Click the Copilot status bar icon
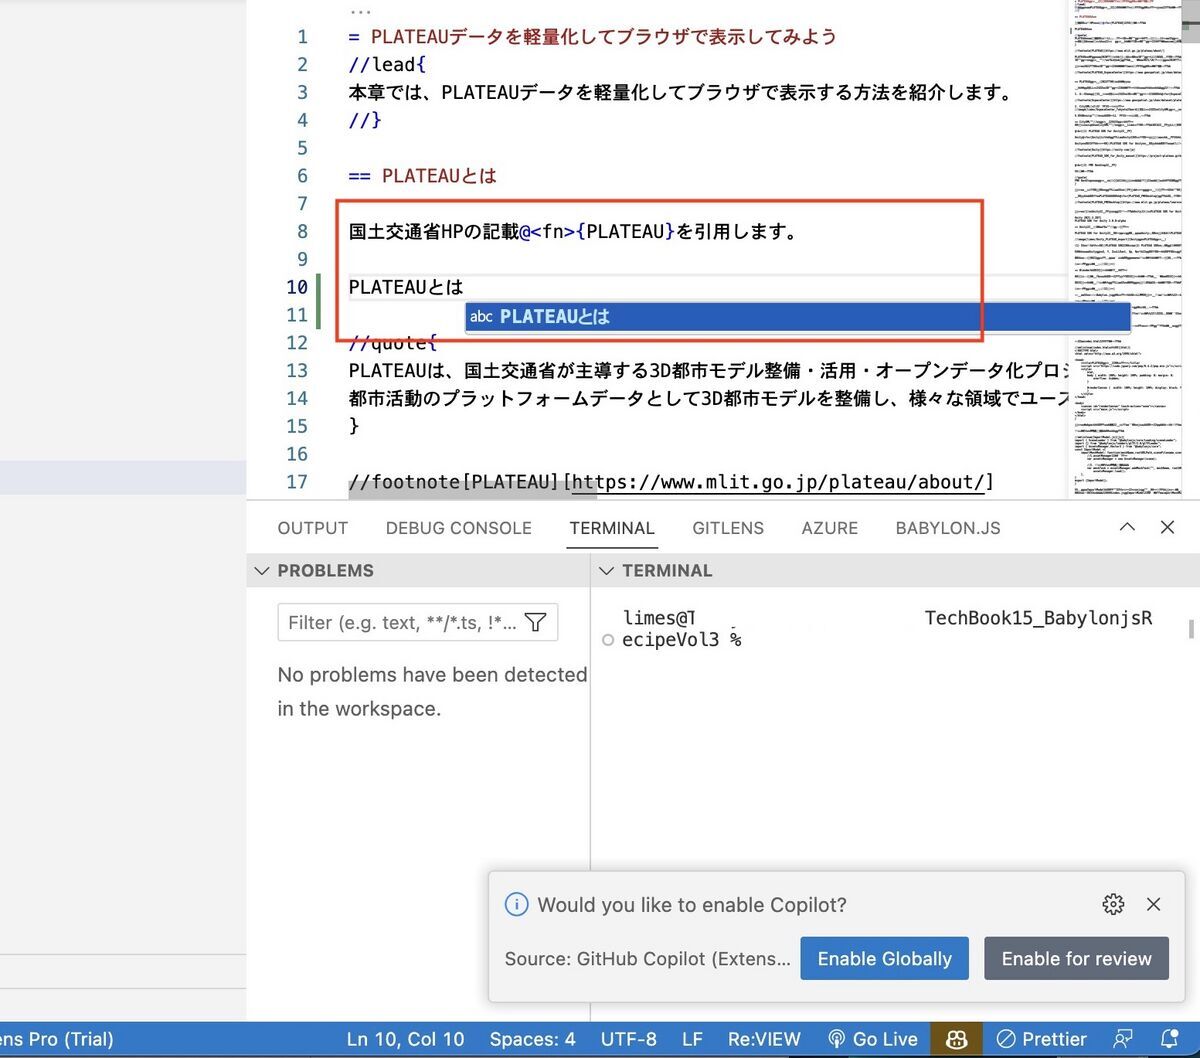The width and height of the screenshot is (1200, 1058). (x=956, y=1039)
